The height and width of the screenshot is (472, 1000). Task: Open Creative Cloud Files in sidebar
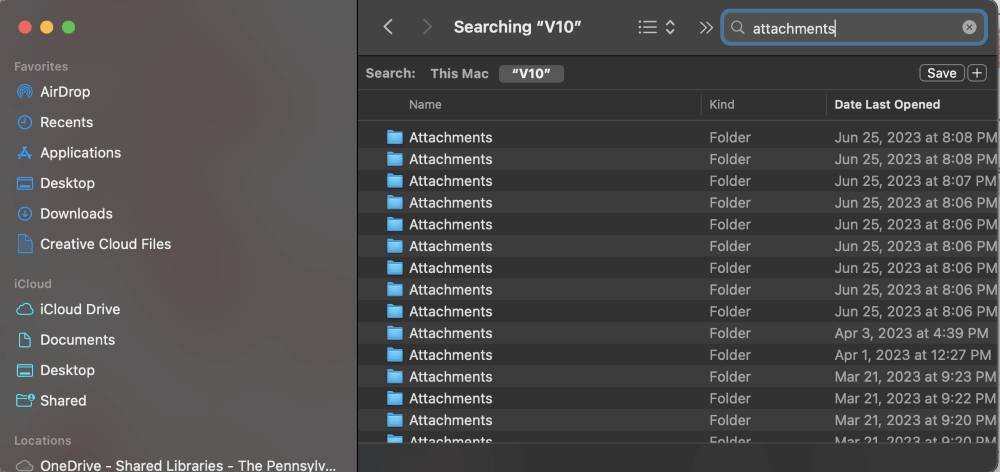click(x=105, y=244)
